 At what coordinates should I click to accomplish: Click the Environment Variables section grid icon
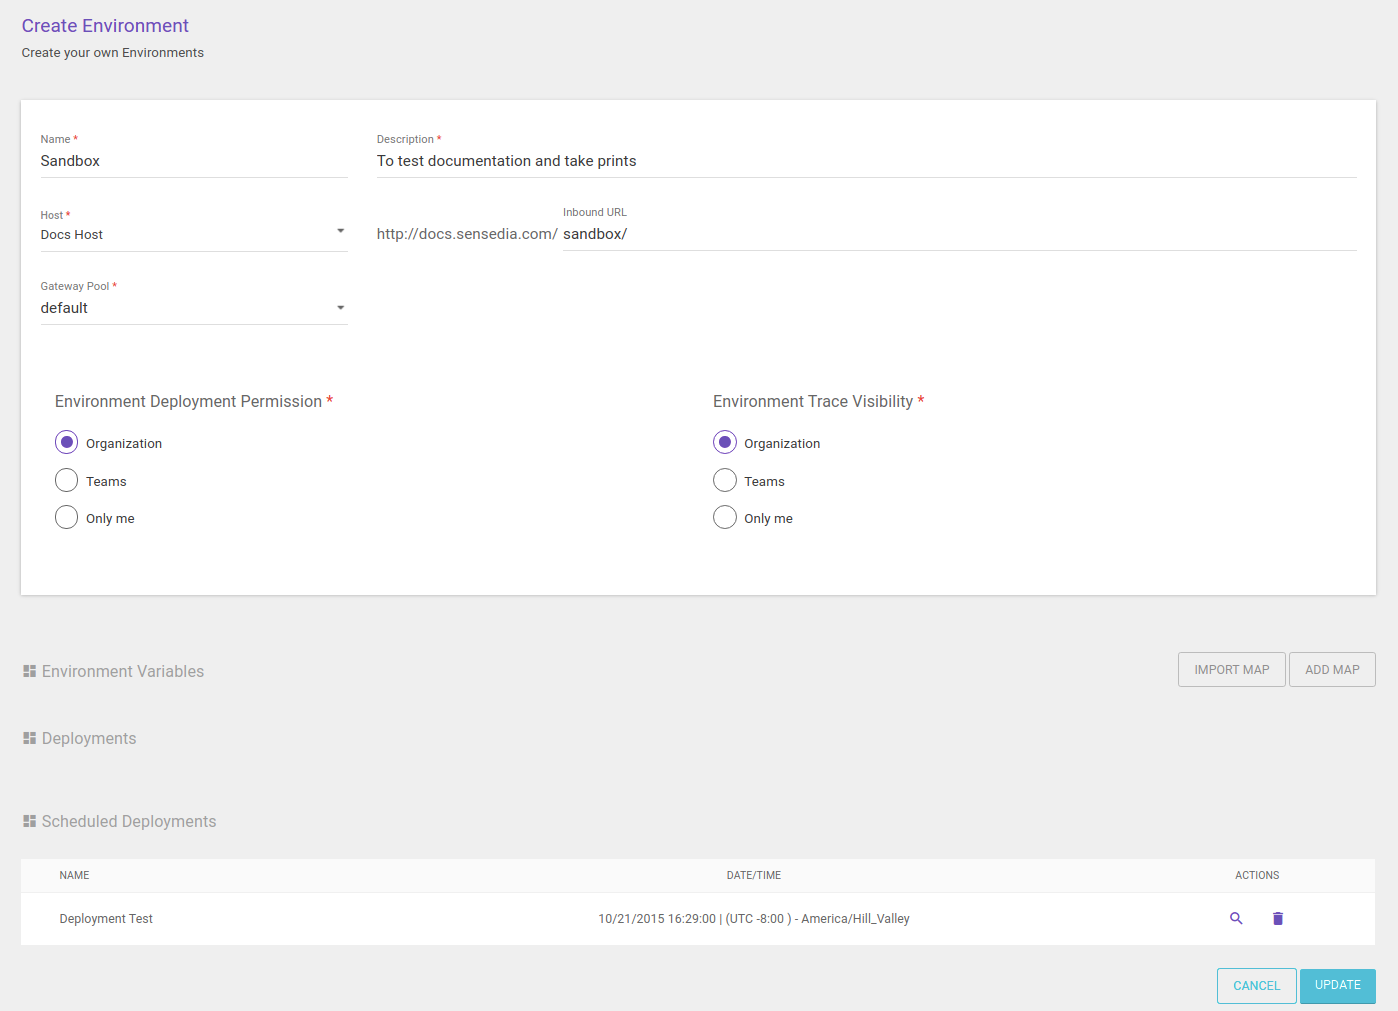point(29,670)
